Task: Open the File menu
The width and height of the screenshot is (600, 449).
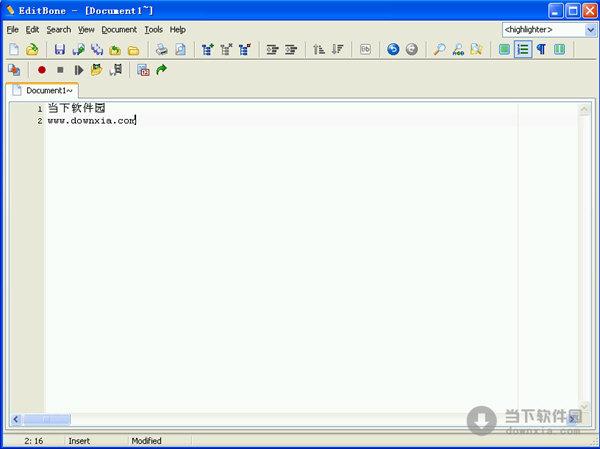Action: 13,30
